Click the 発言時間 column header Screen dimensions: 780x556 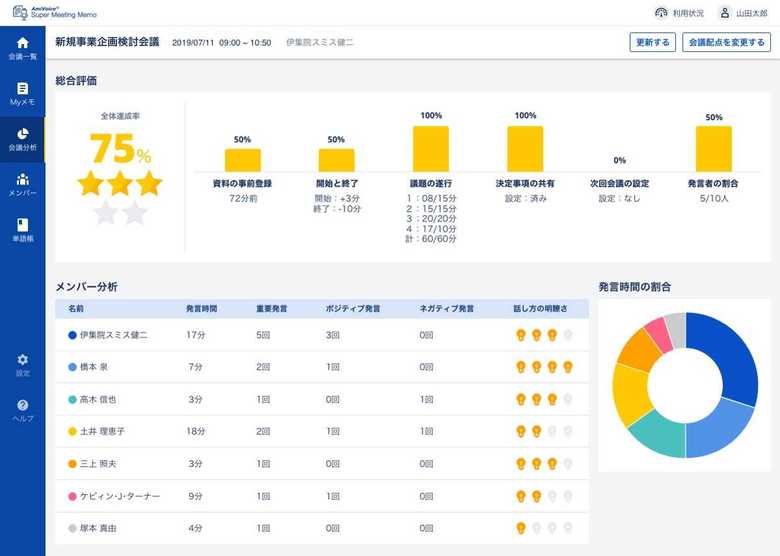pyautogui.click(x=201, y=309)
